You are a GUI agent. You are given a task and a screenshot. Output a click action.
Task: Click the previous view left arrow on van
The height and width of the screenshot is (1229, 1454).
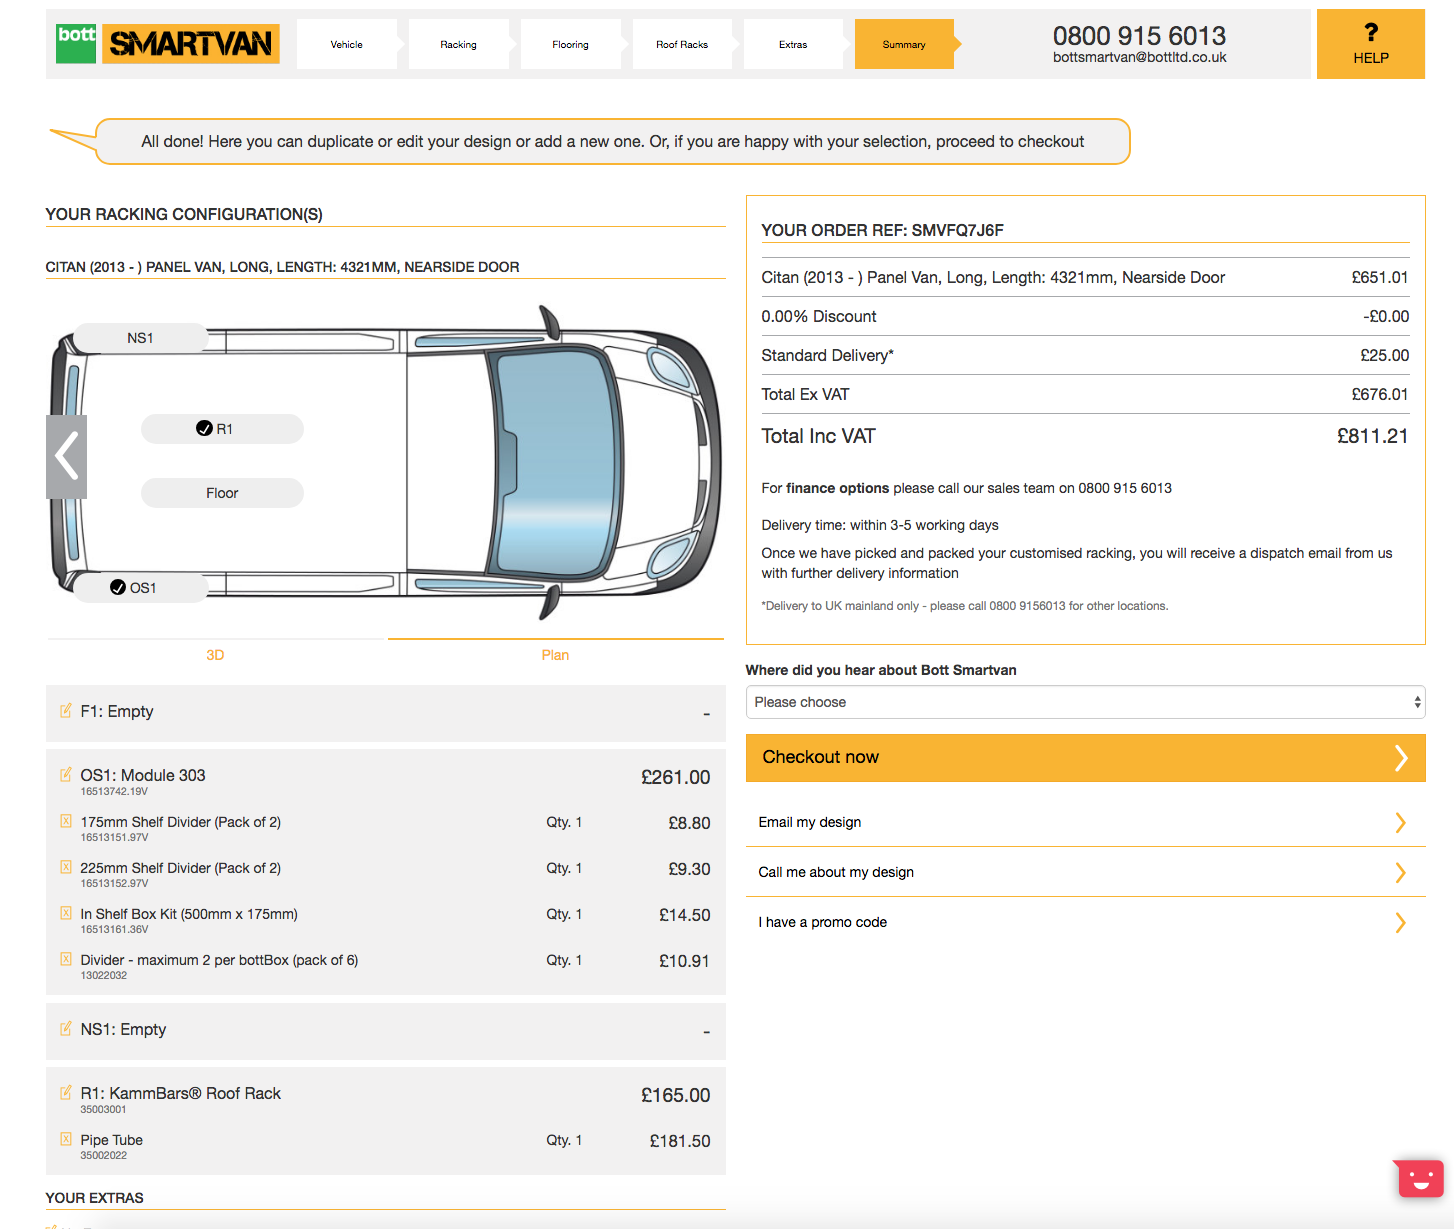pyautogui.click(x=67, y=457)
